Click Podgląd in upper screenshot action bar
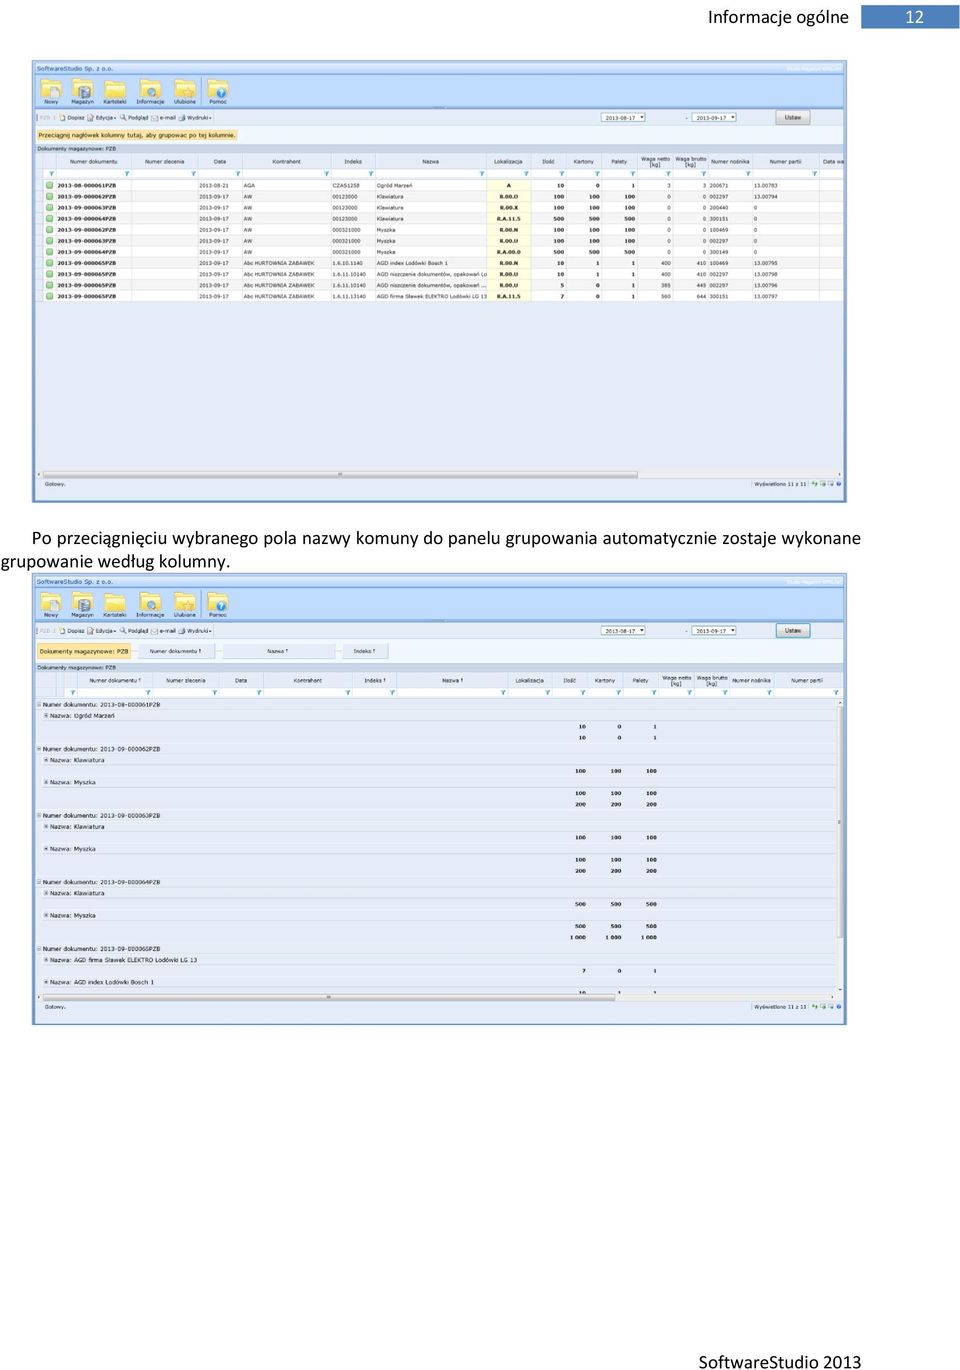 pyautogui.click(x=135, y=118)
